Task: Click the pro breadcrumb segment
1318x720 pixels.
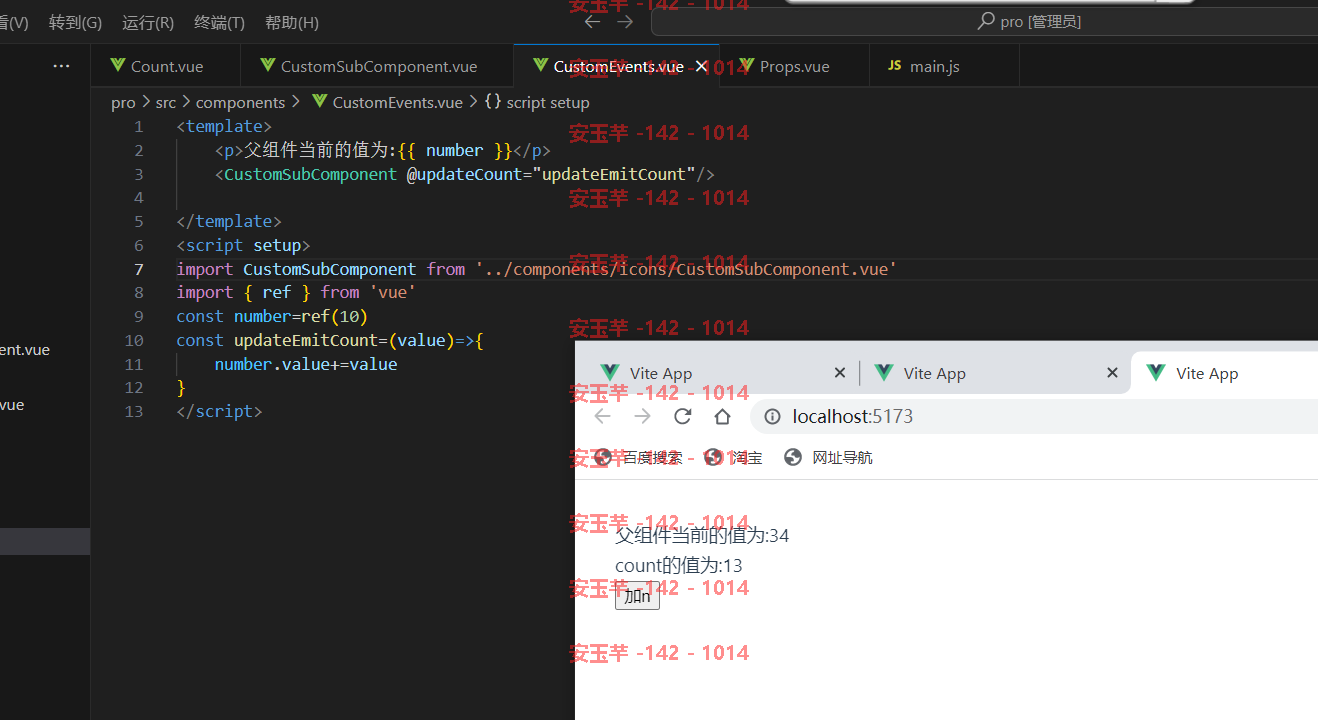Action: click(x=123, y=102)
